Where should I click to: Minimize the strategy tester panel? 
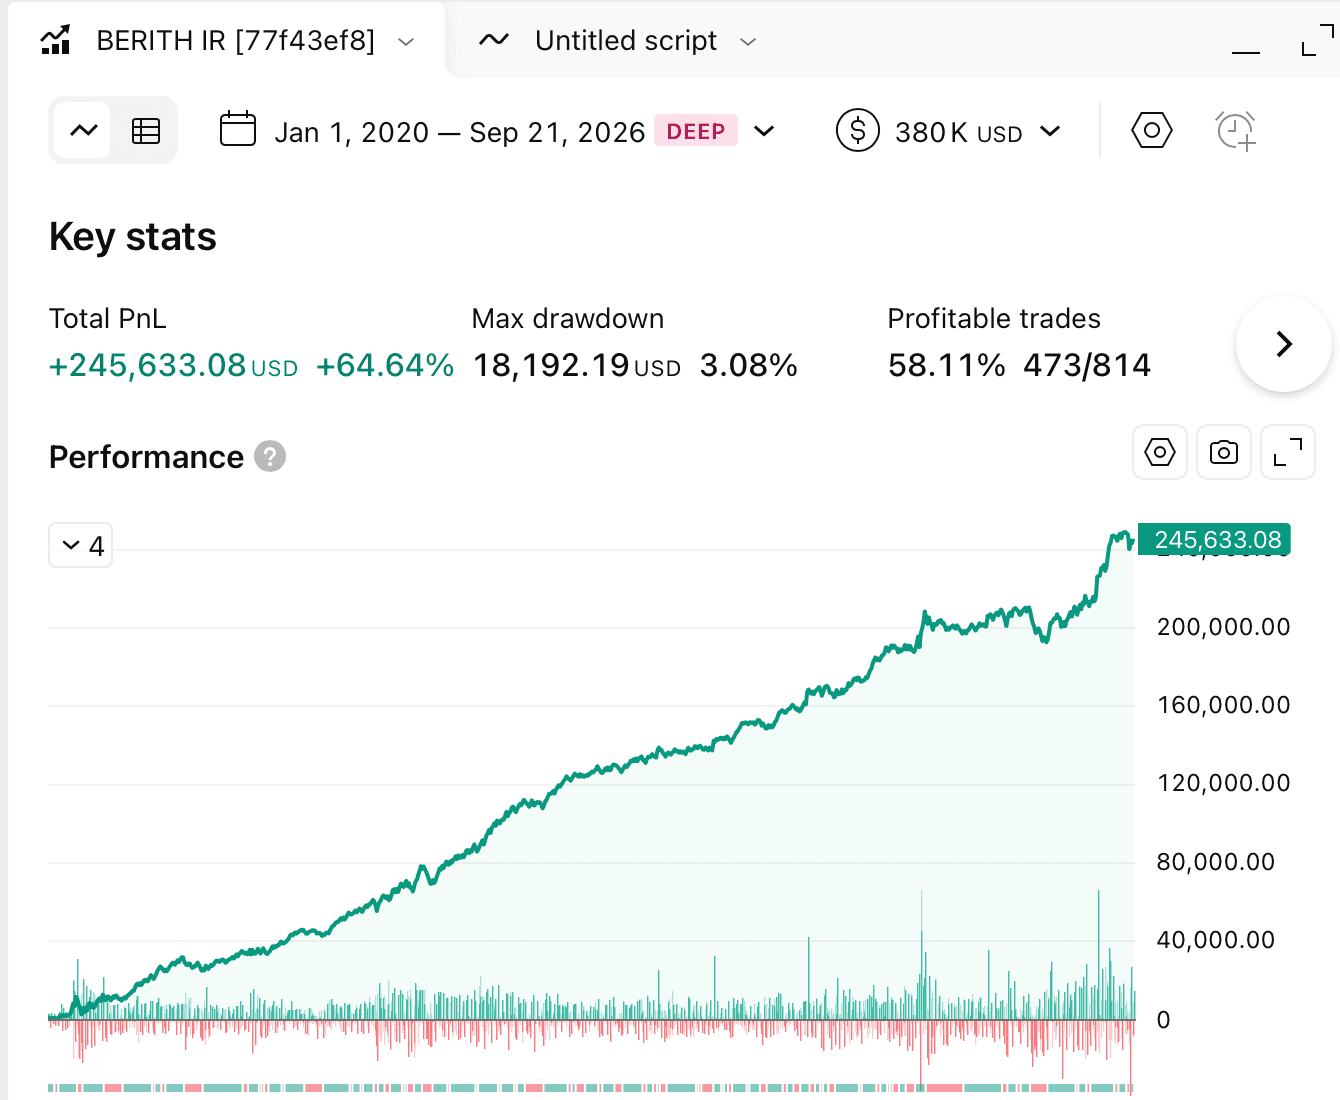click(1246, 51)
